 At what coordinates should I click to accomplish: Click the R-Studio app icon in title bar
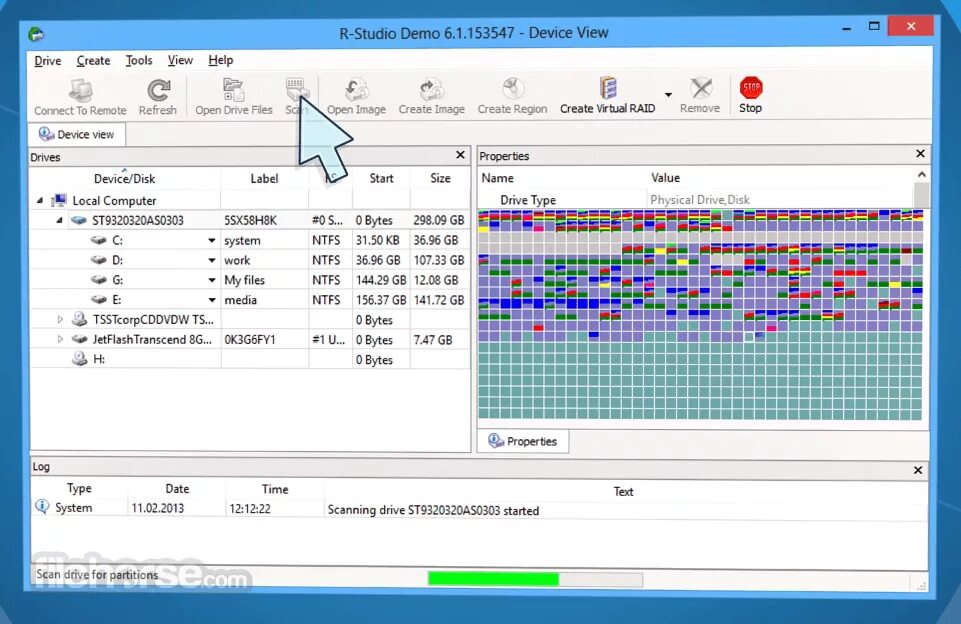coord(36,34)
